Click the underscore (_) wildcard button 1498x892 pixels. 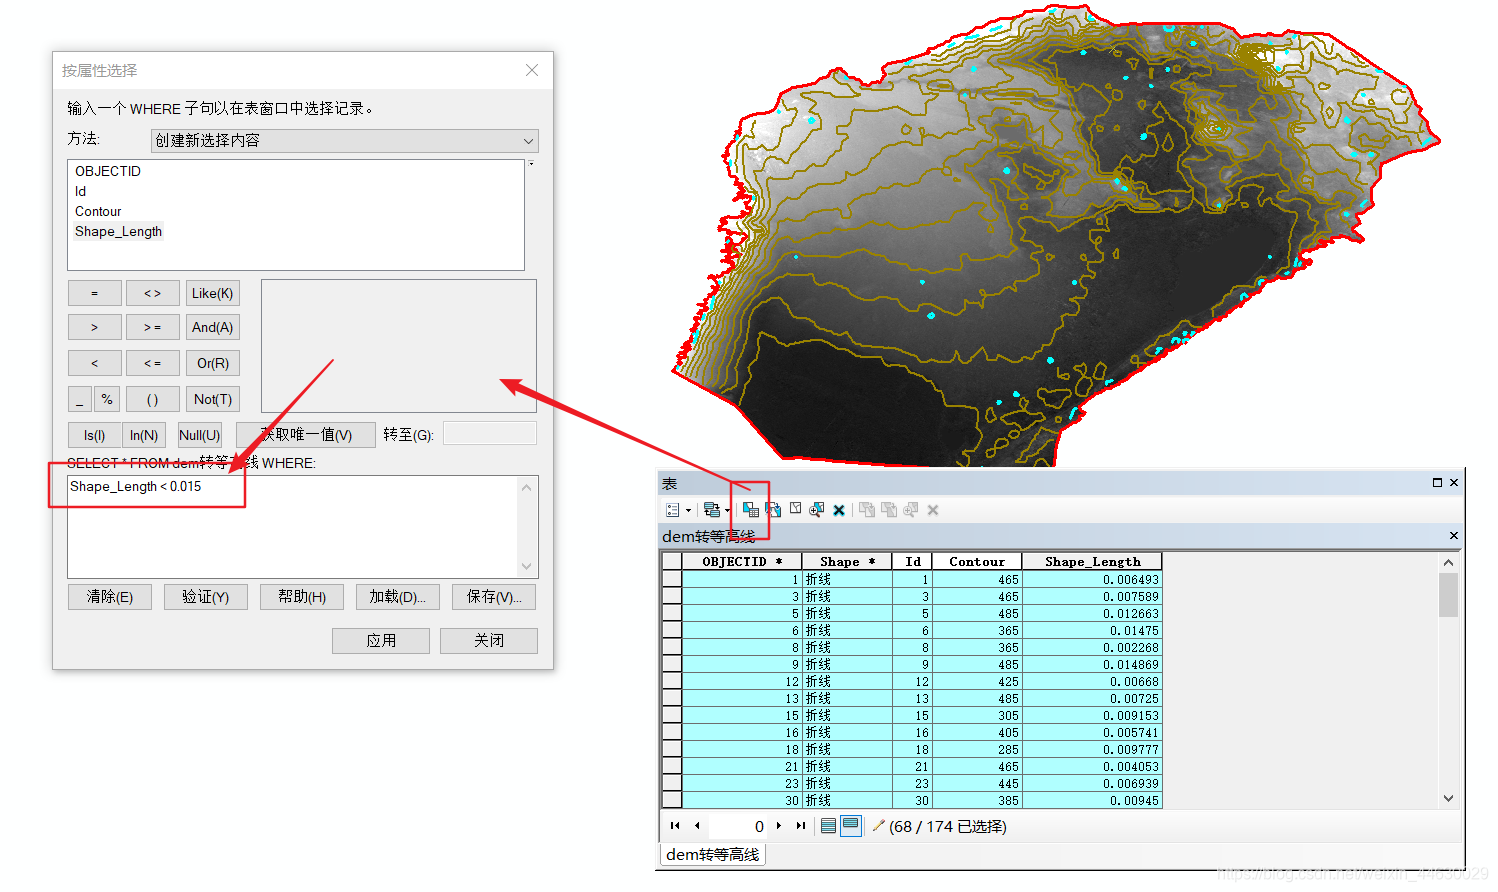pos(80,399)
